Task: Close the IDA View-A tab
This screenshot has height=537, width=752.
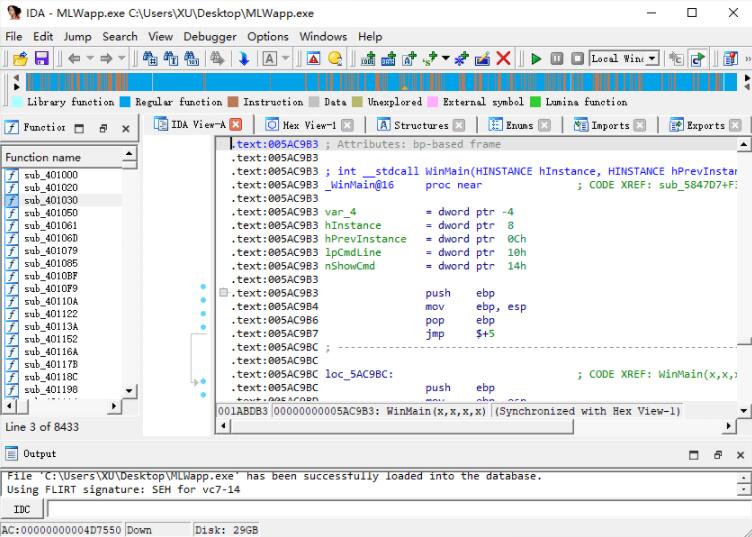Action: 236,125
